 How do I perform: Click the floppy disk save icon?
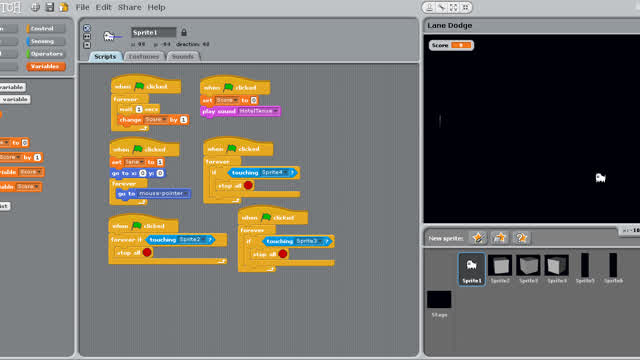point(50,7)
